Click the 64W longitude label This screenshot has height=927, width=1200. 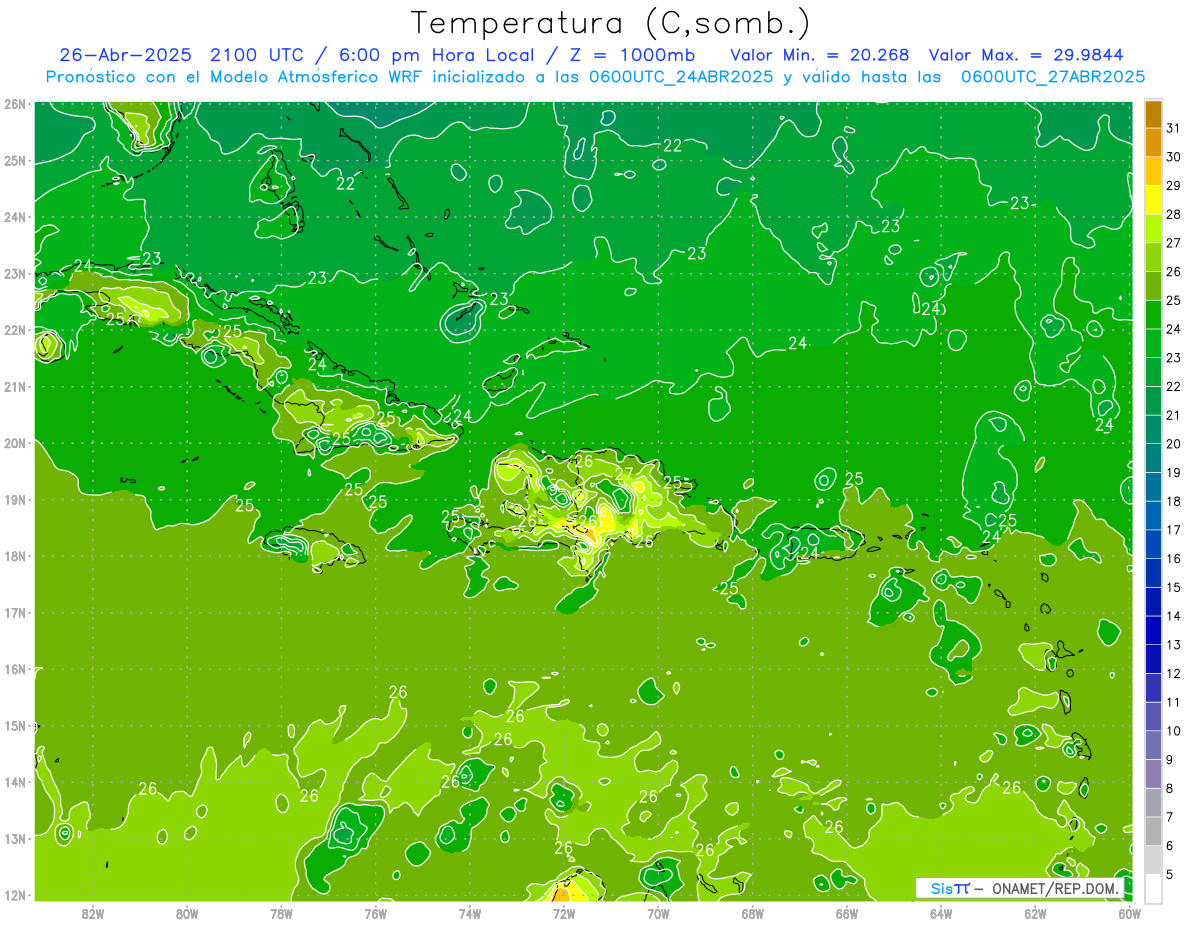(941, 912)
